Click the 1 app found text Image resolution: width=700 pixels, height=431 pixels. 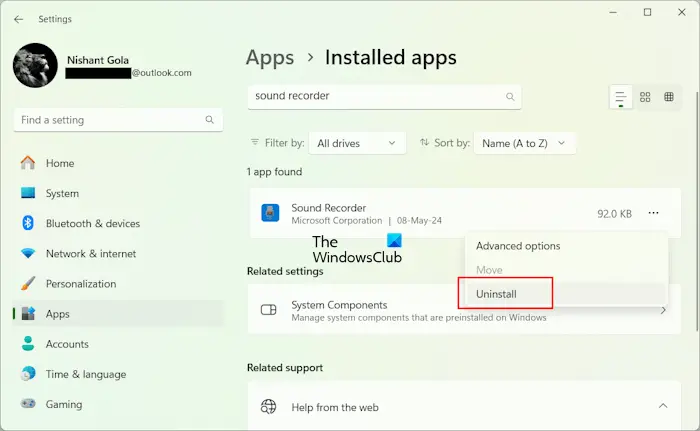(274, 172)
